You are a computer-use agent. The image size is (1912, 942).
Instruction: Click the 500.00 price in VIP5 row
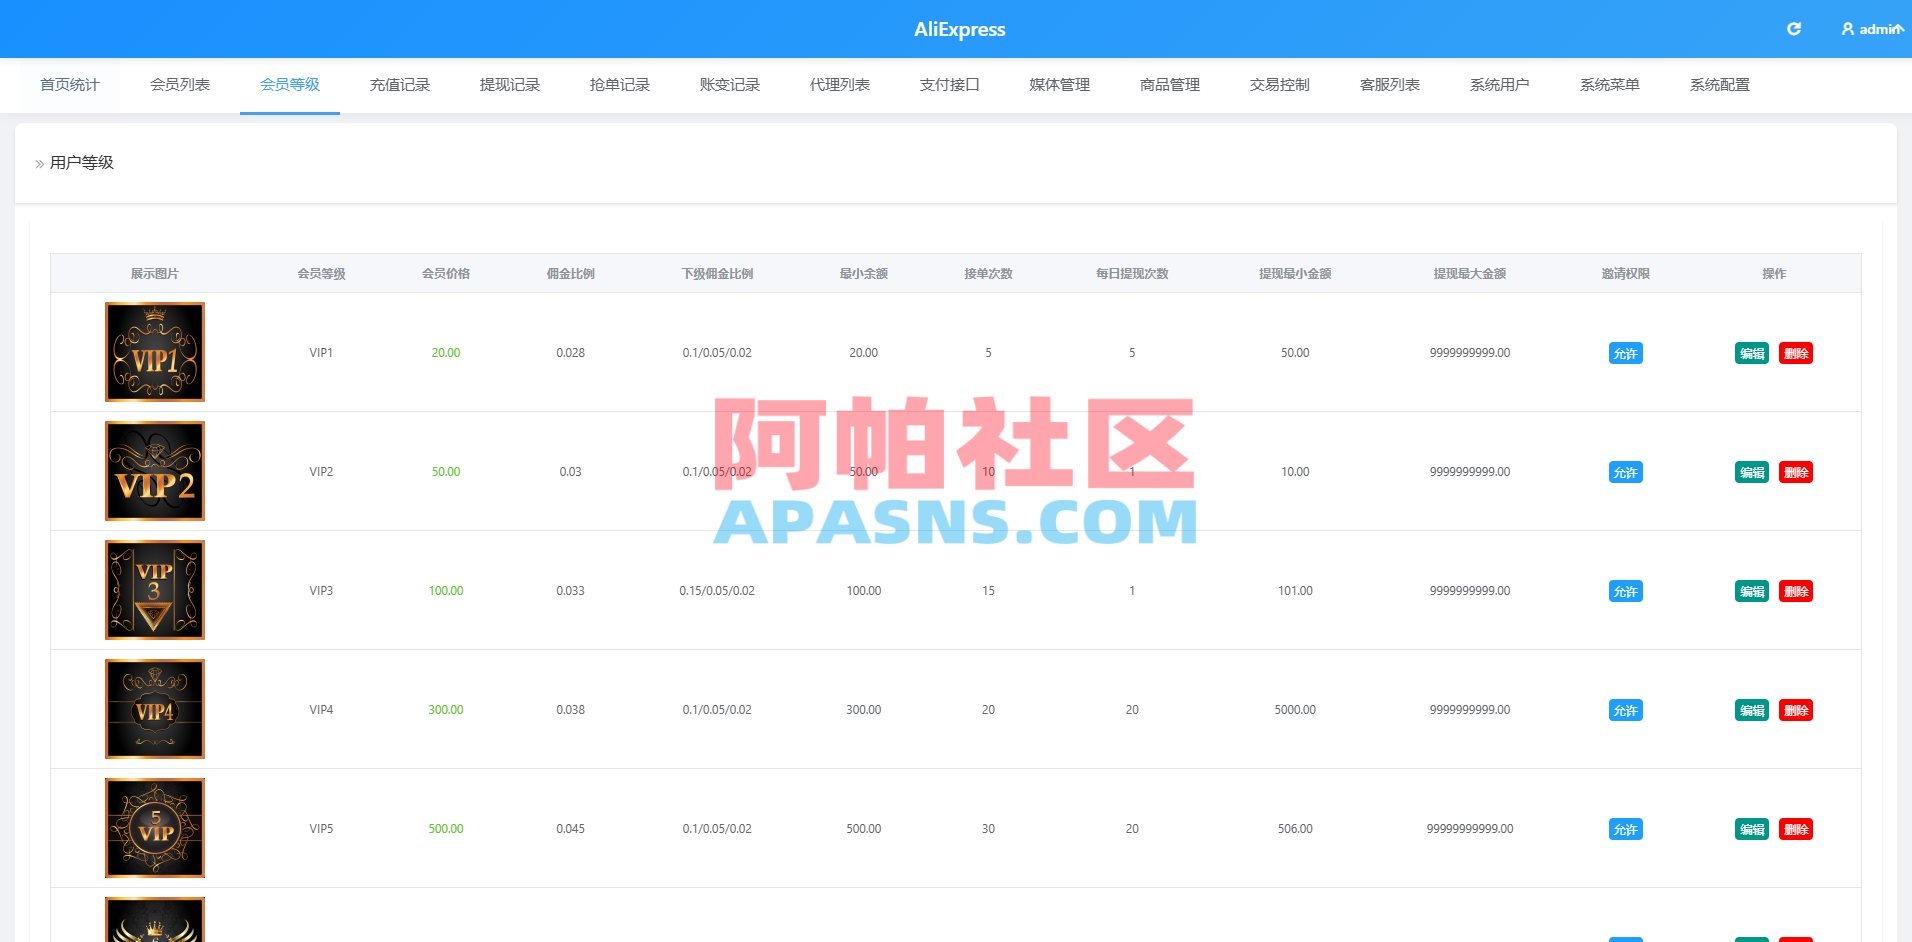[x=446, y=829]
